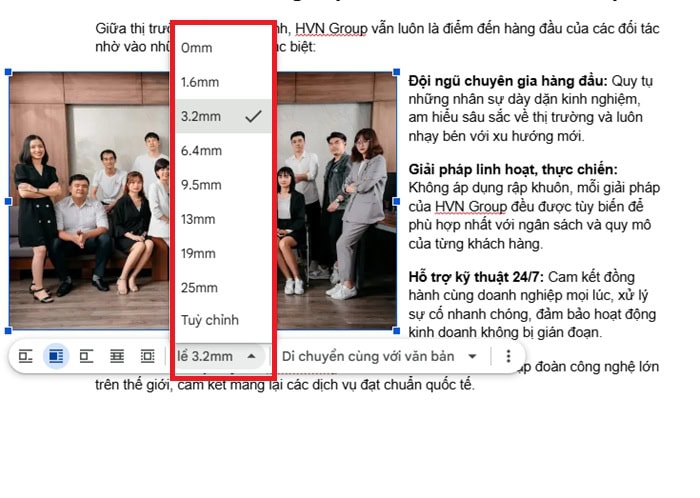Click the text nhạy bén với xu hướng mới.

coord(496,136)
